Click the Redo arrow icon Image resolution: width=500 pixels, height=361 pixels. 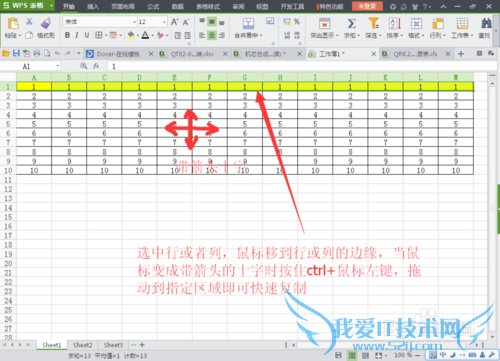(68, 53)
